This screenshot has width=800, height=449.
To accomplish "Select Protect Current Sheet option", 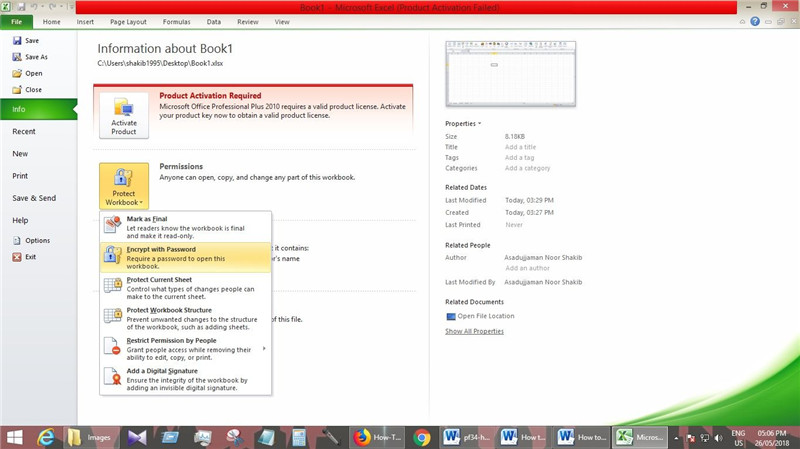I will tap(185, 288).
